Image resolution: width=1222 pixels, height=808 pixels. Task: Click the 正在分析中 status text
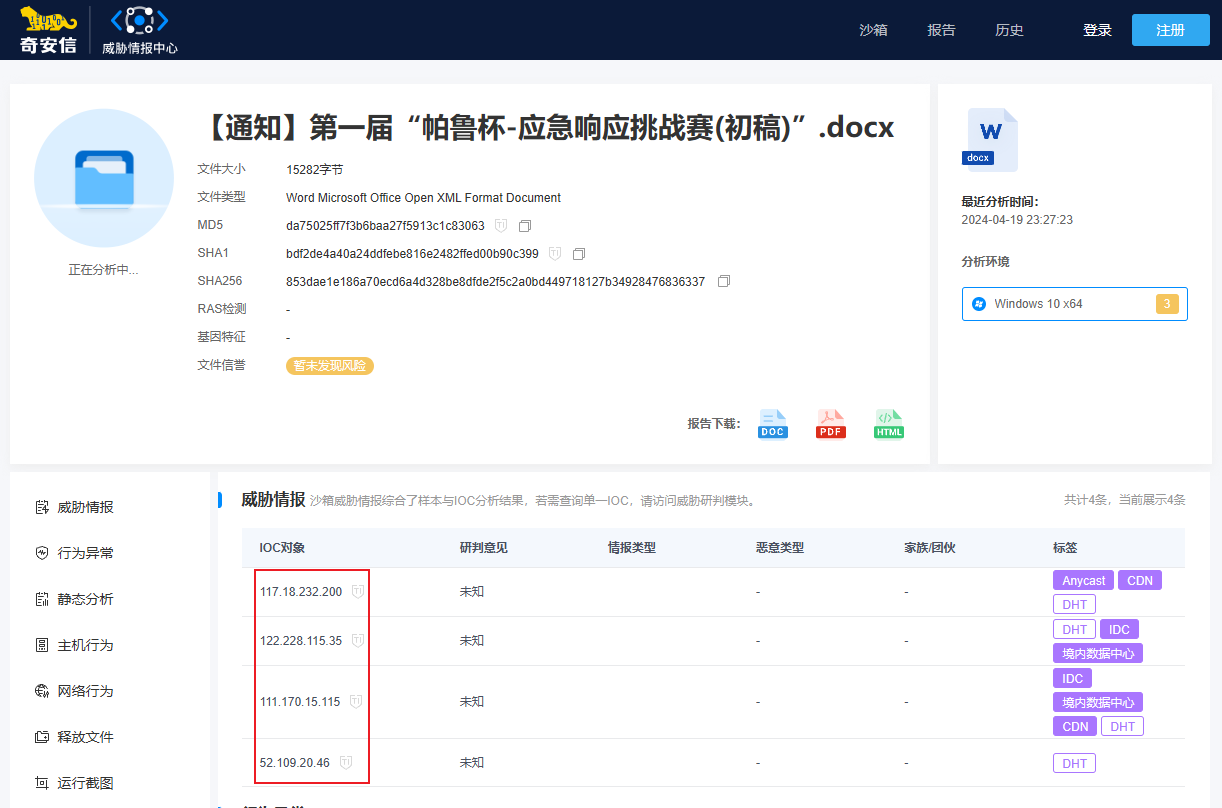(103, 270)
